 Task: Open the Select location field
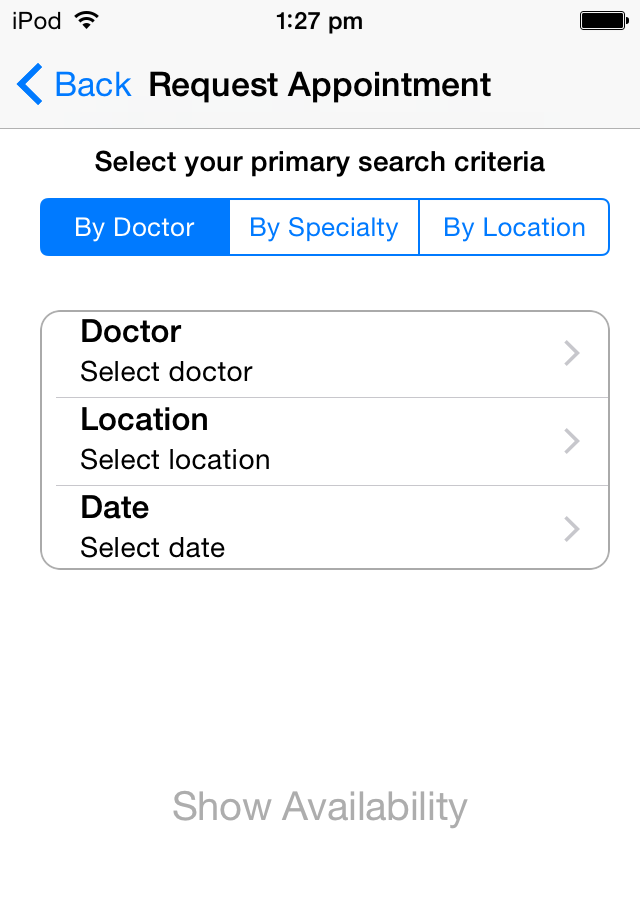[x=175, y=460]
